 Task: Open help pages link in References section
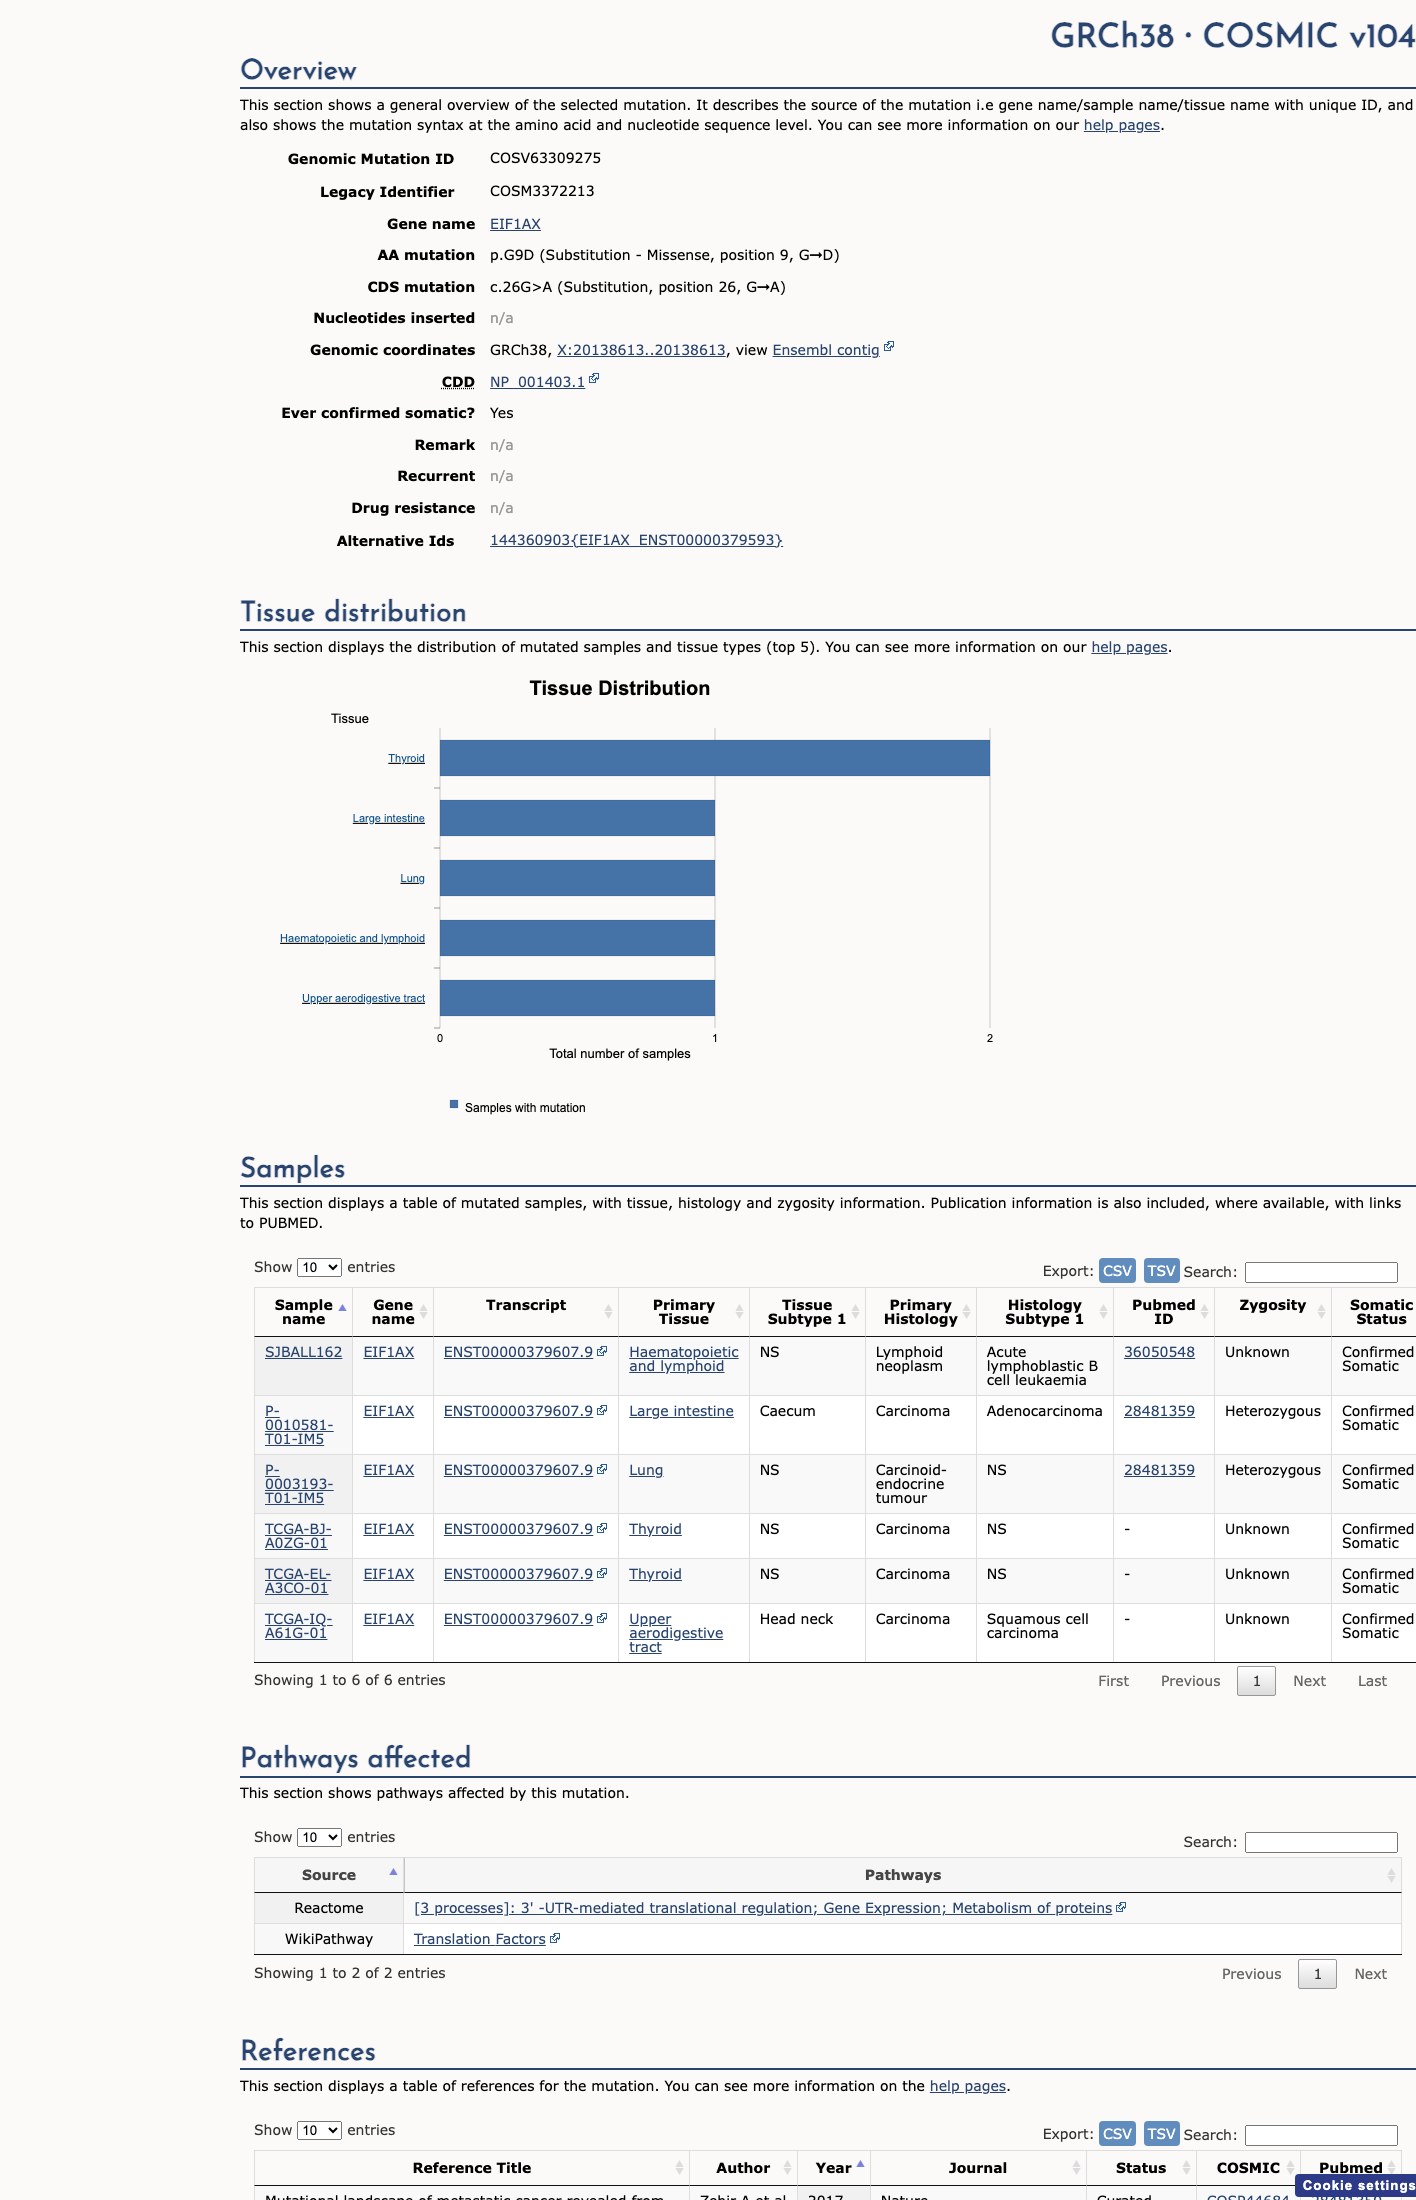(968, 2086)
